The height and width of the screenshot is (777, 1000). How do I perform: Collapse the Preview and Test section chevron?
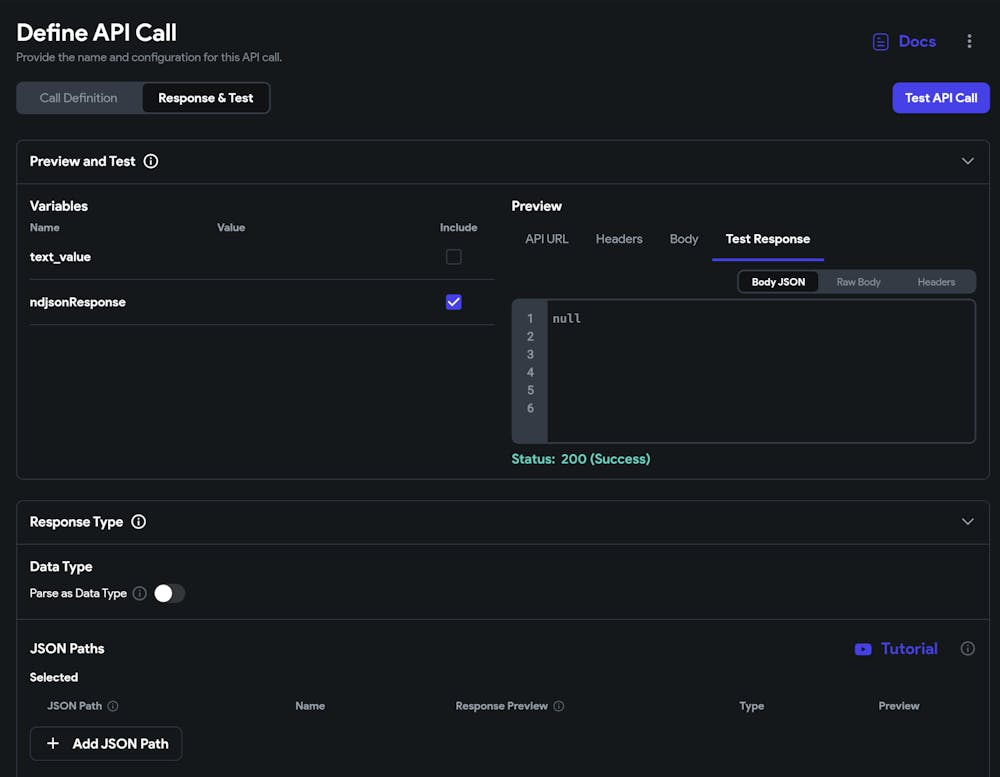coord(967,161)
